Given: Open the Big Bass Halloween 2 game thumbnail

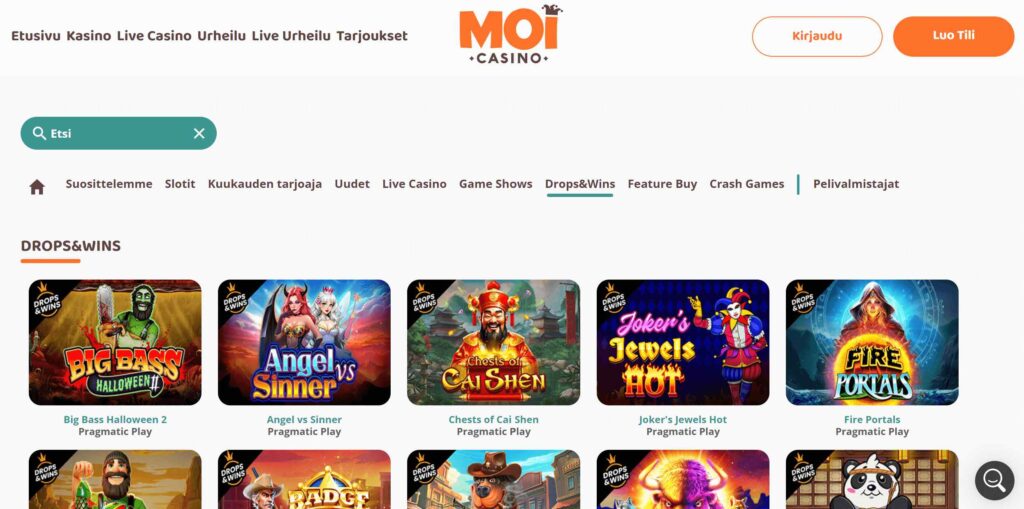Looking at the screenshot, I should [115, 342].
